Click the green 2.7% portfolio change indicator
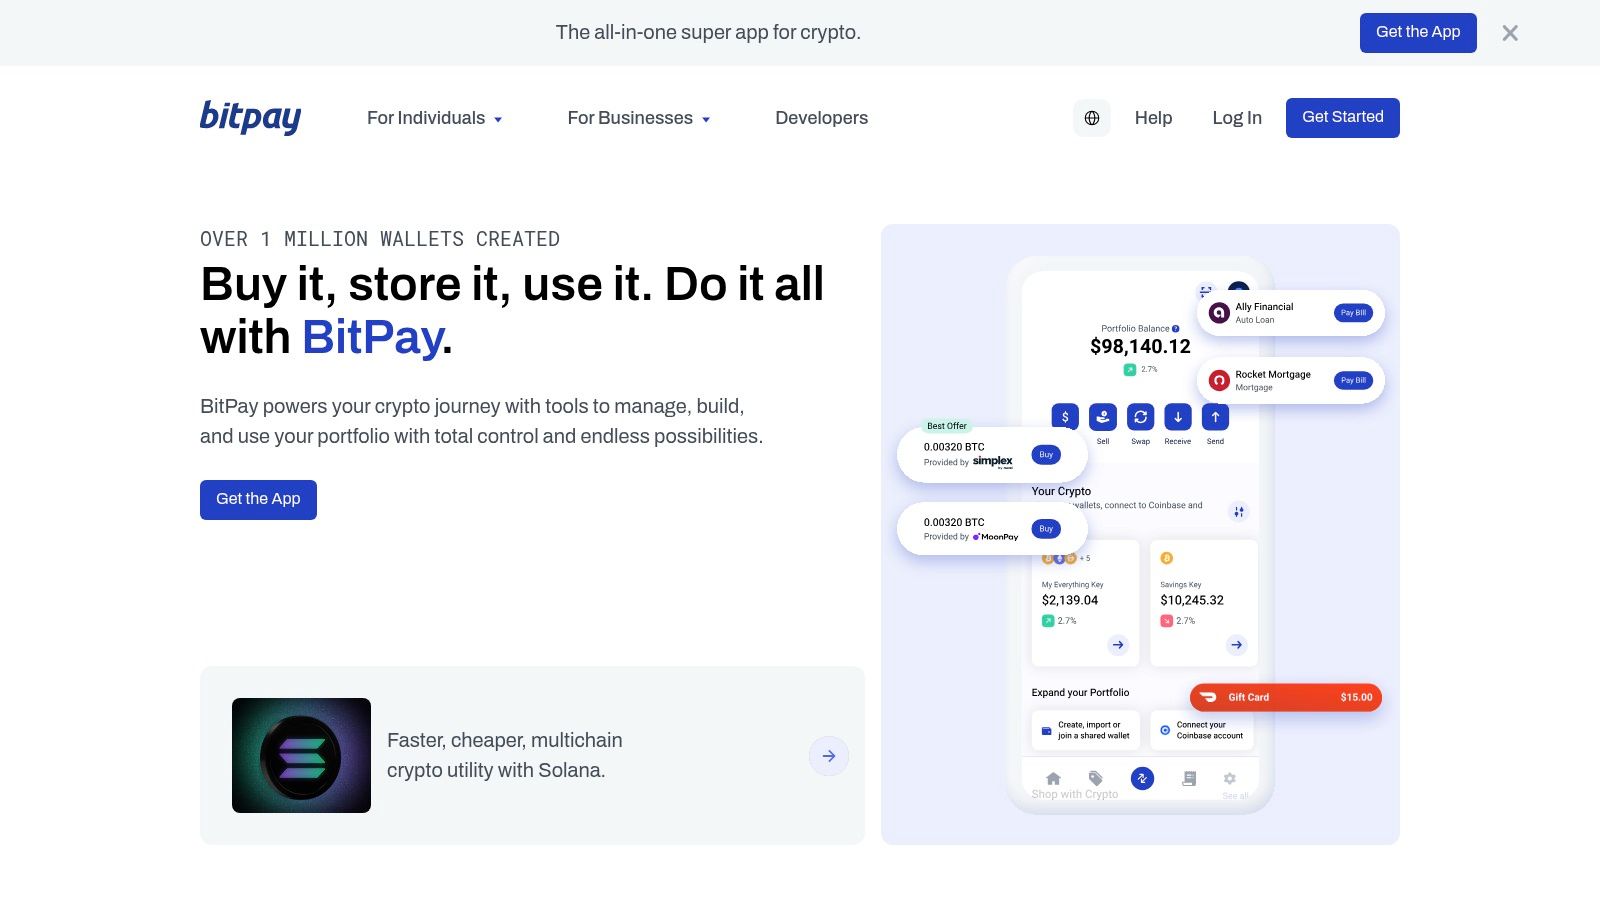Image resolution: width=1600 pixels, height=900 pixels. coord(1141,369)
